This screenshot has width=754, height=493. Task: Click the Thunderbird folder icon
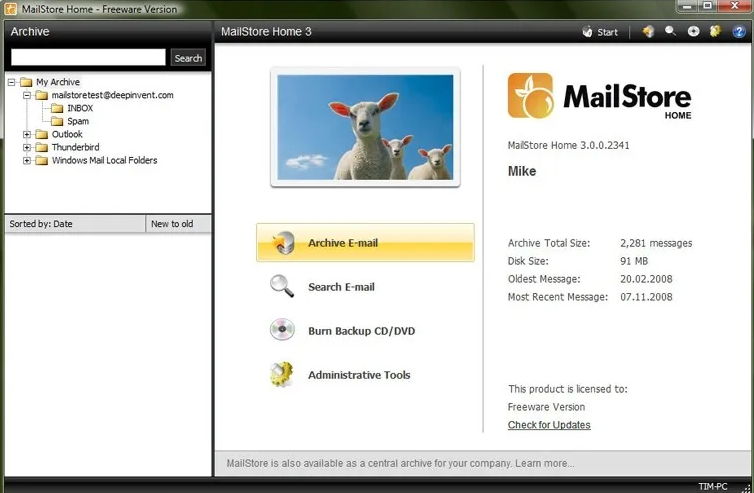click(42, 147)
